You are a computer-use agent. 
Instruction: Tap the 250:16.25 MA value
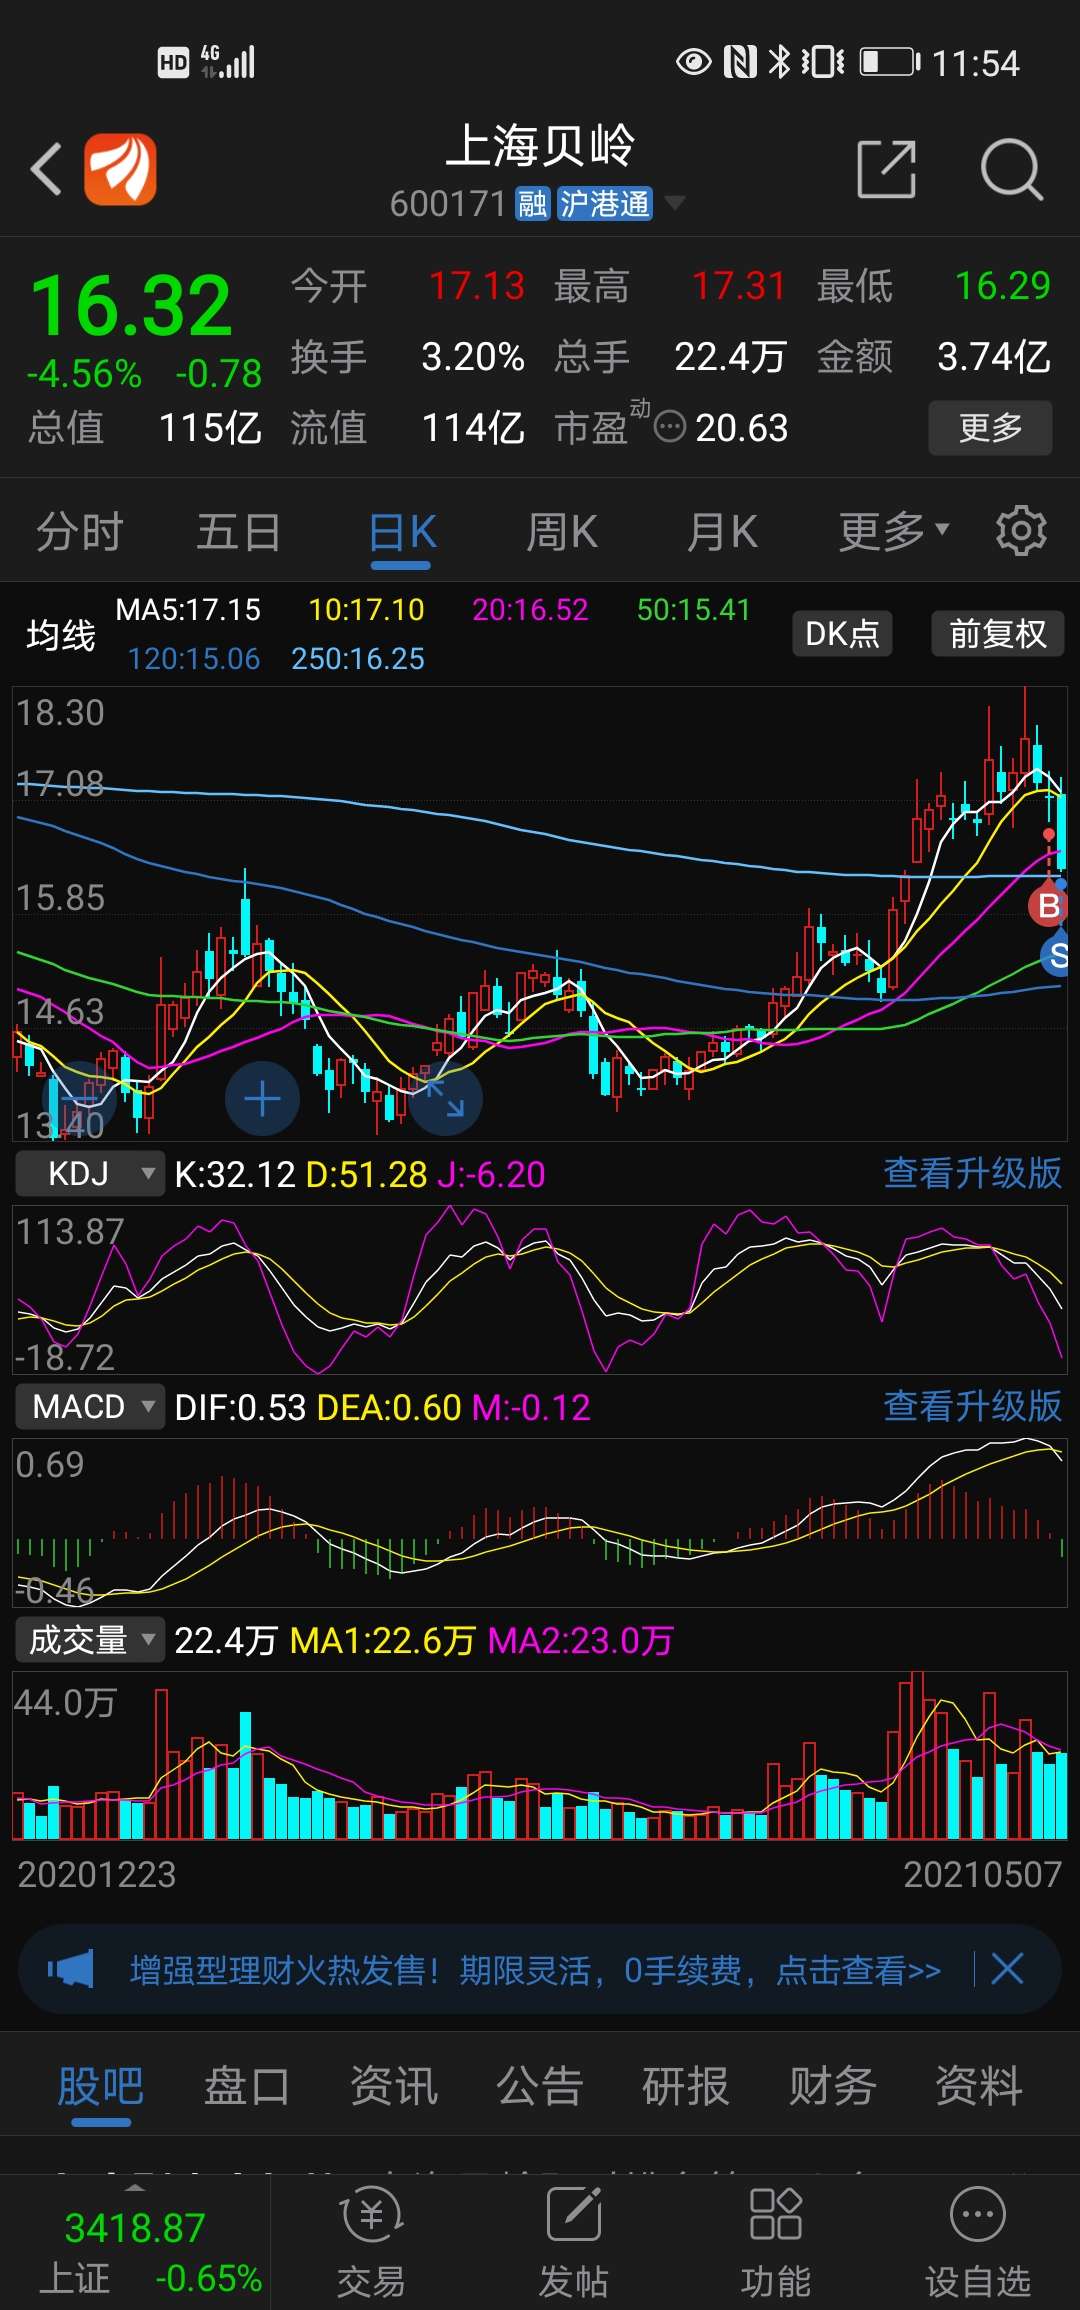pos(358,658)
